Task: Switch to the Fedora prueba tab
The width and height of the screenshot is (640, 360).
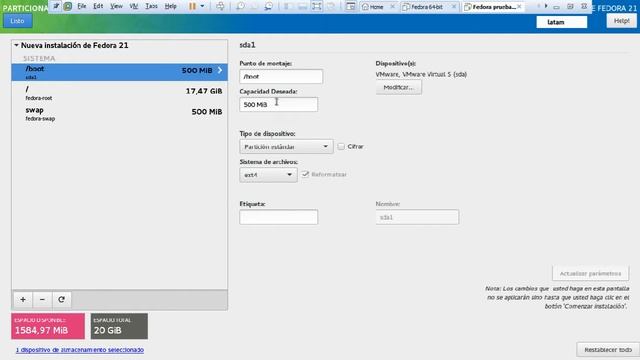Action: tap(493, 7)
